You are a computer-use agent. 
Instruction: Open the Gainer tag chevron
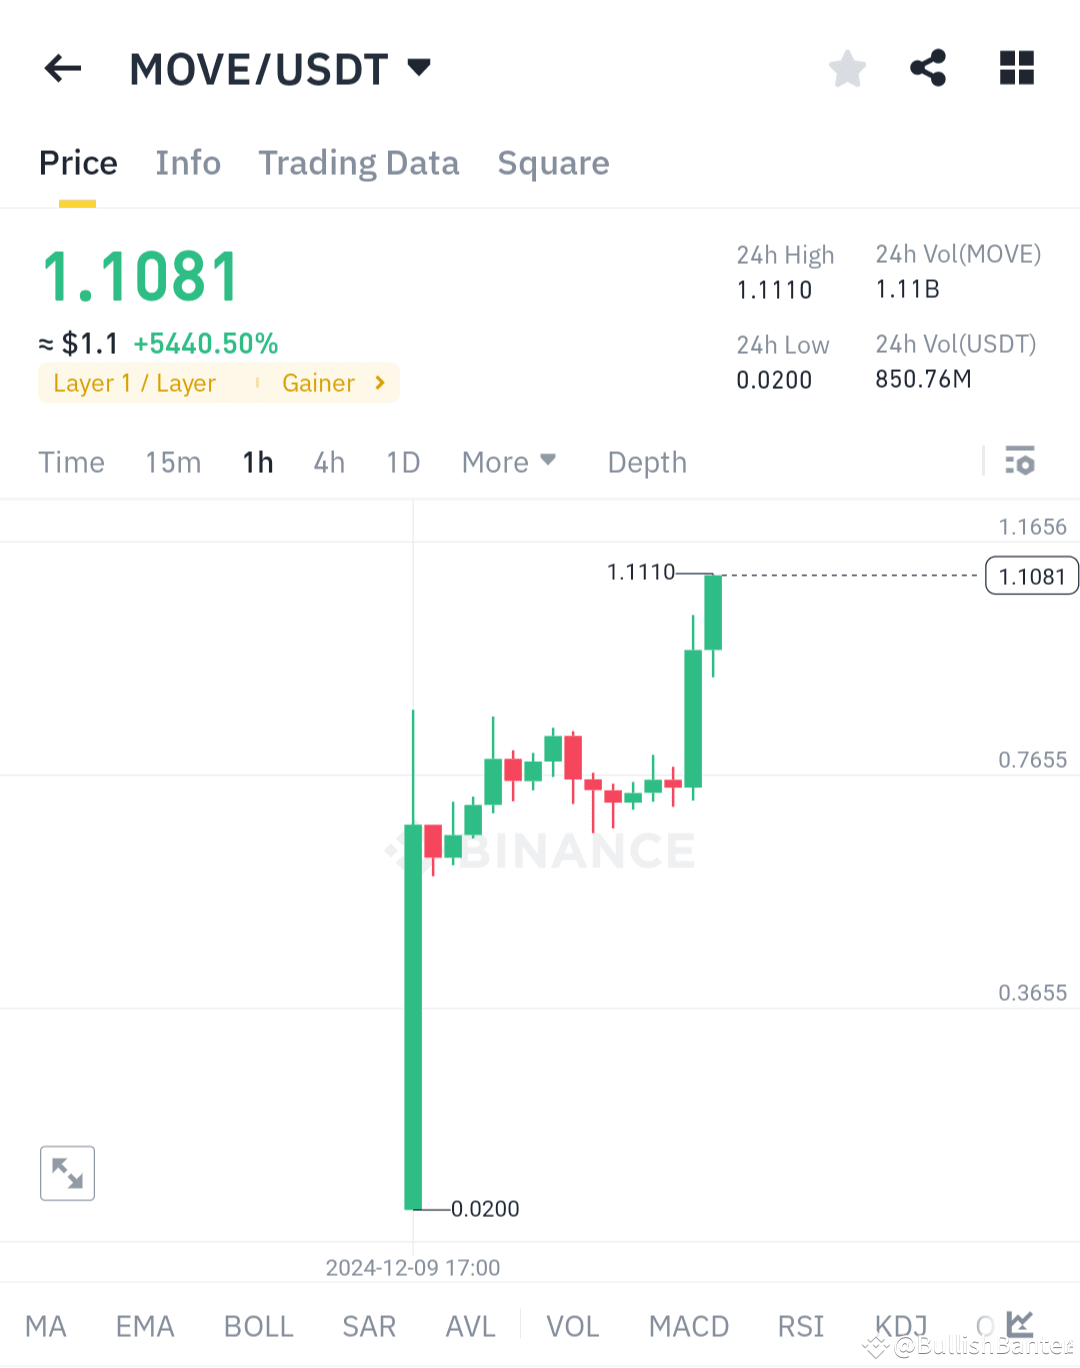[x=378, y=382]
